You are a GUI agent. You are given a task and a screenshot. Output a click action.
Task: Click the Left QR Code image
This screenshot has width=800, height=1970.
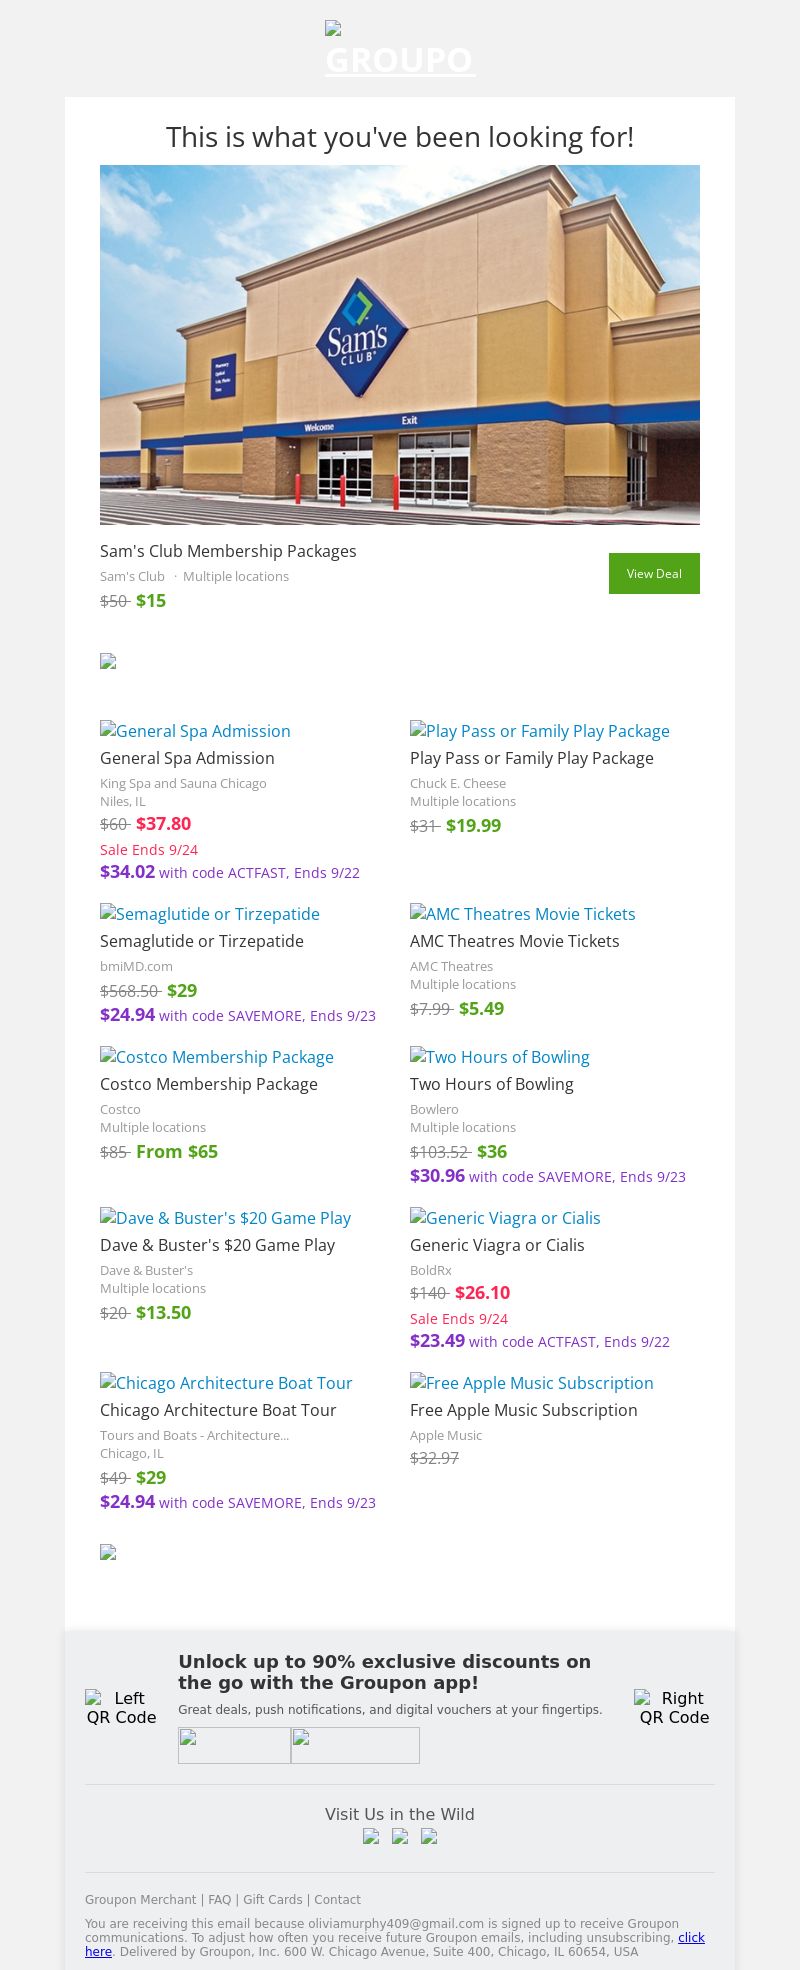pyautogui.click(x=121, y=1707)
